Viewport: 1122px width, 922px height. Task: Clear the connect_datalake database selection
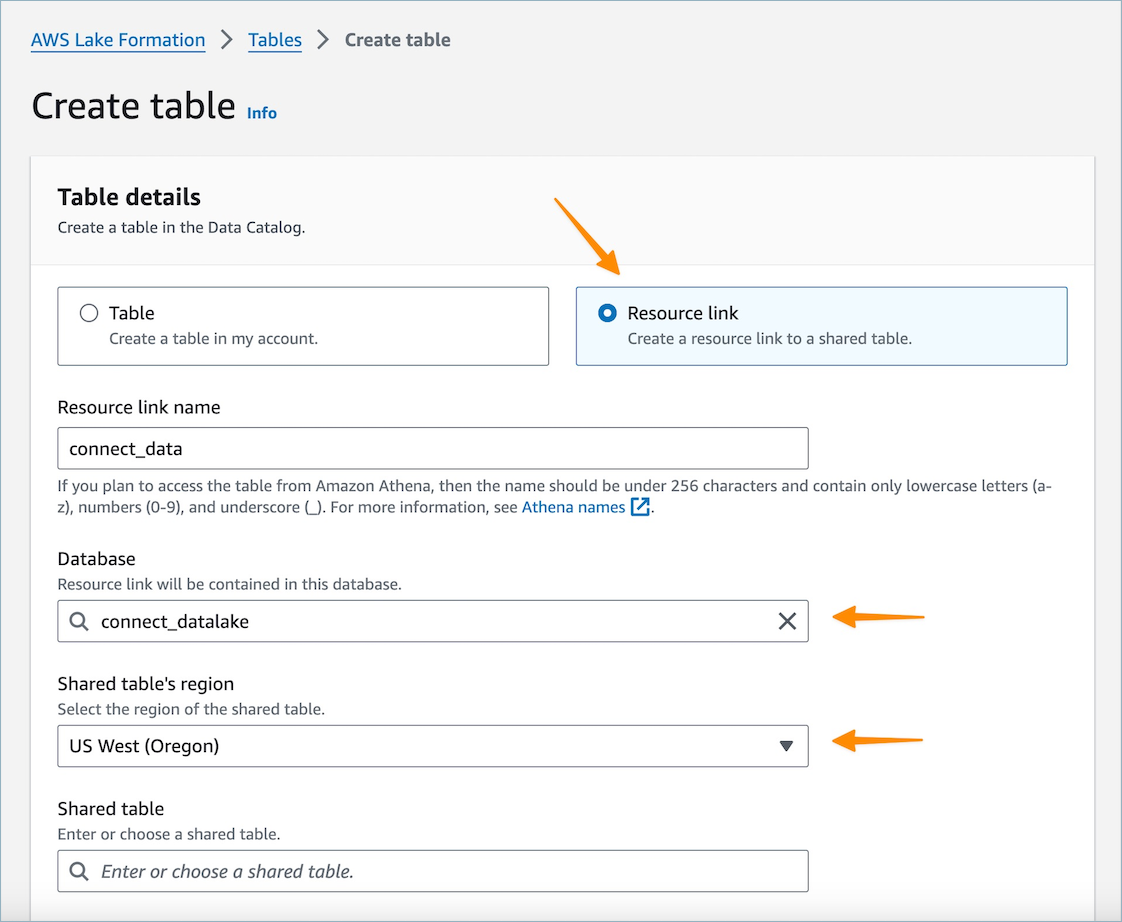coord(785,621)
